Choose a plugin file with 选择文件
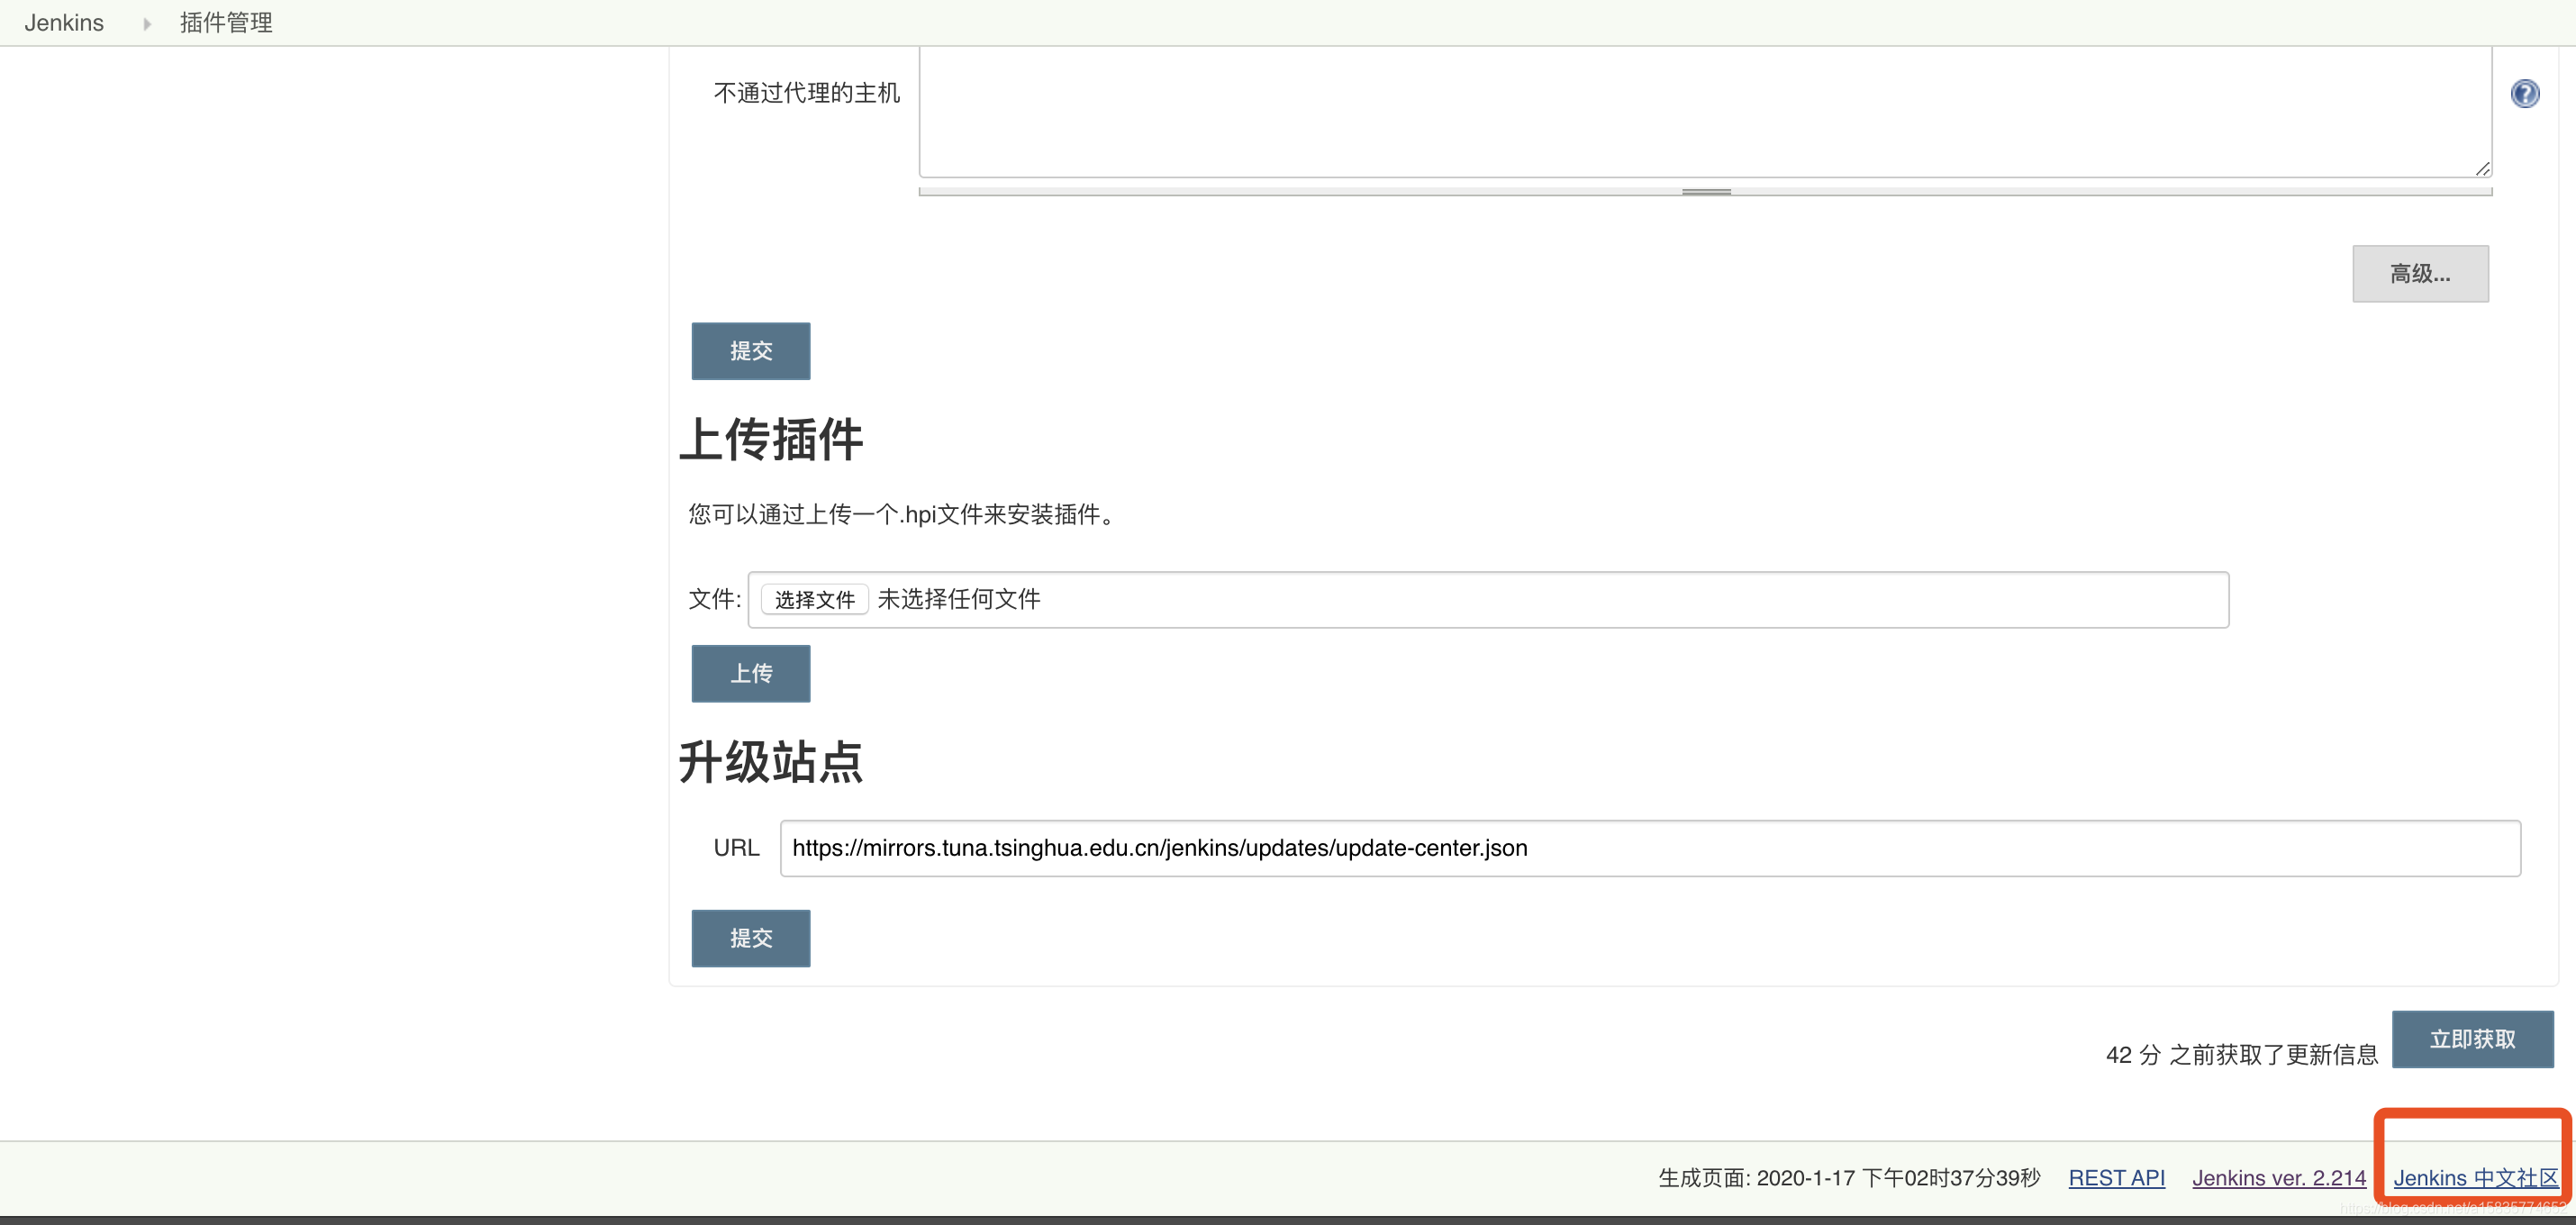This screenshot has width=2576, height=1225. click(814, 599)
